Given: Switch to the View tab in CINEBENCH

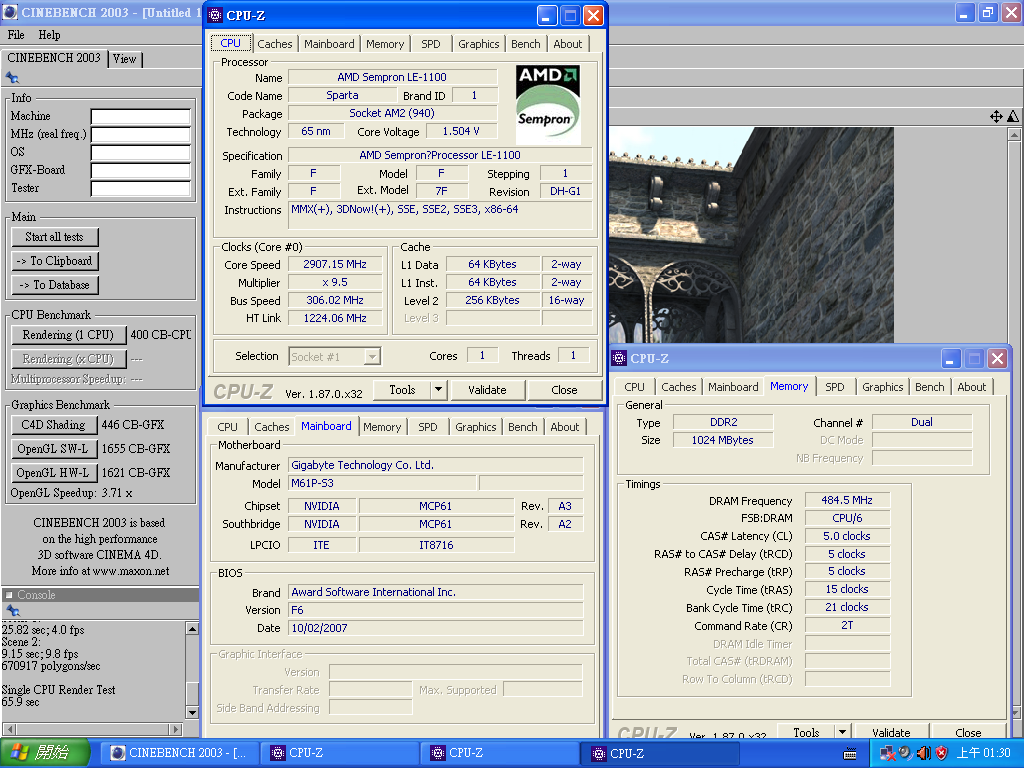Looking at the screenshot, I should (125, 59).
